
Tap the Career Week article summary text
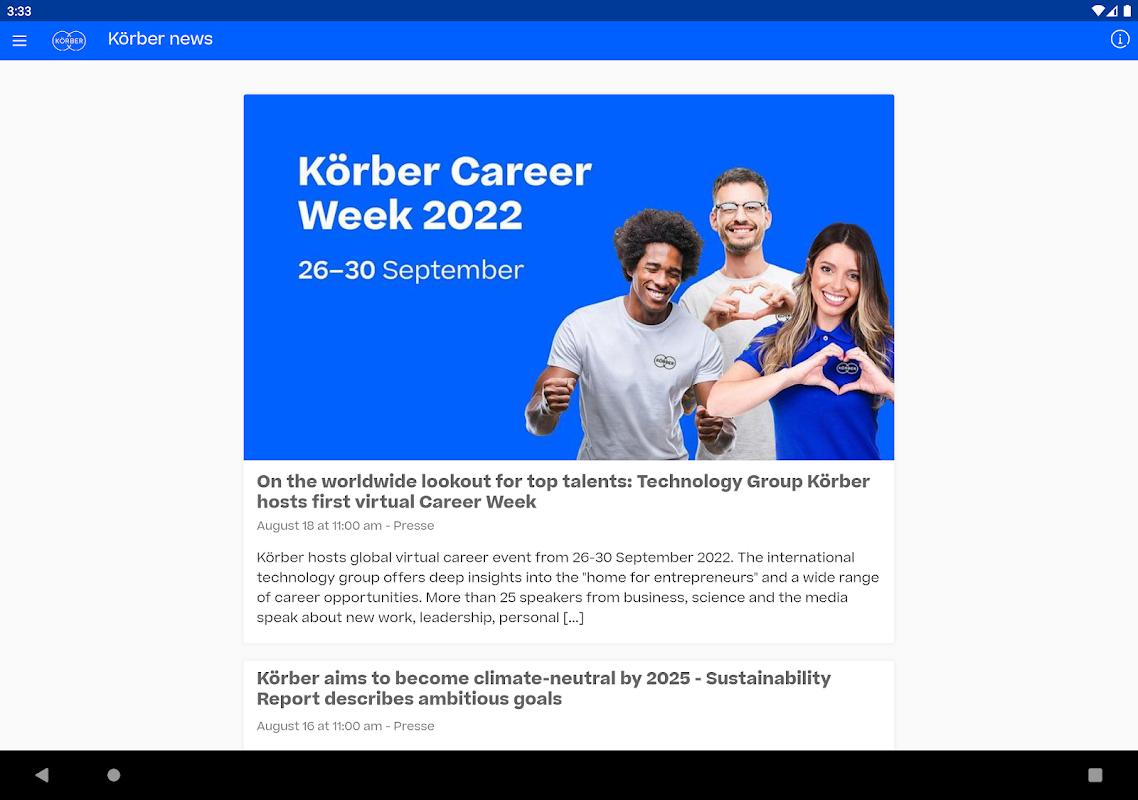pos(568,587)
